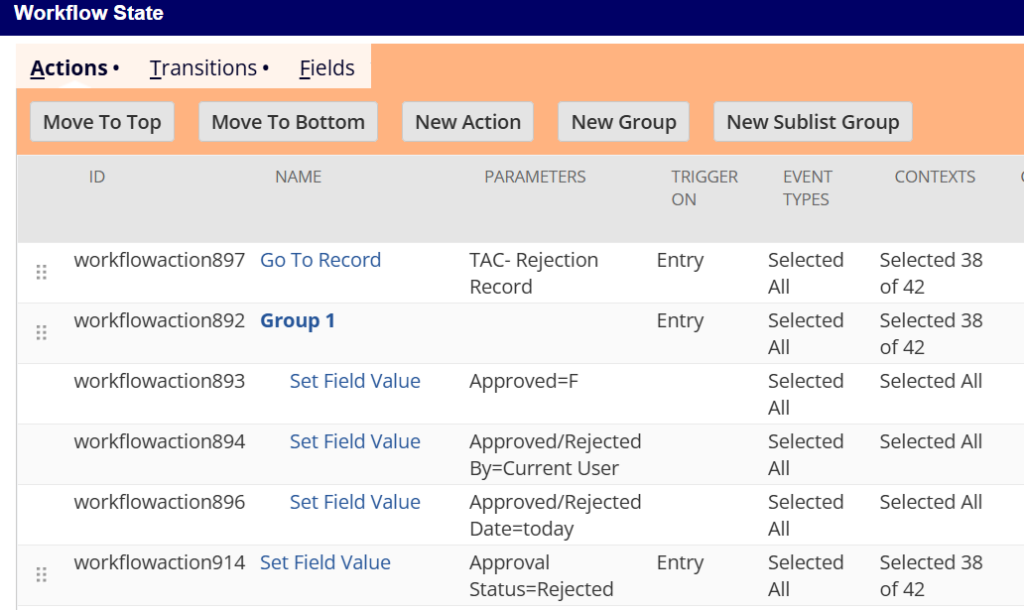The height and width of the screenshot is (610, 1024).
Task: Open the Fields tab
Action: pos(327,68)
